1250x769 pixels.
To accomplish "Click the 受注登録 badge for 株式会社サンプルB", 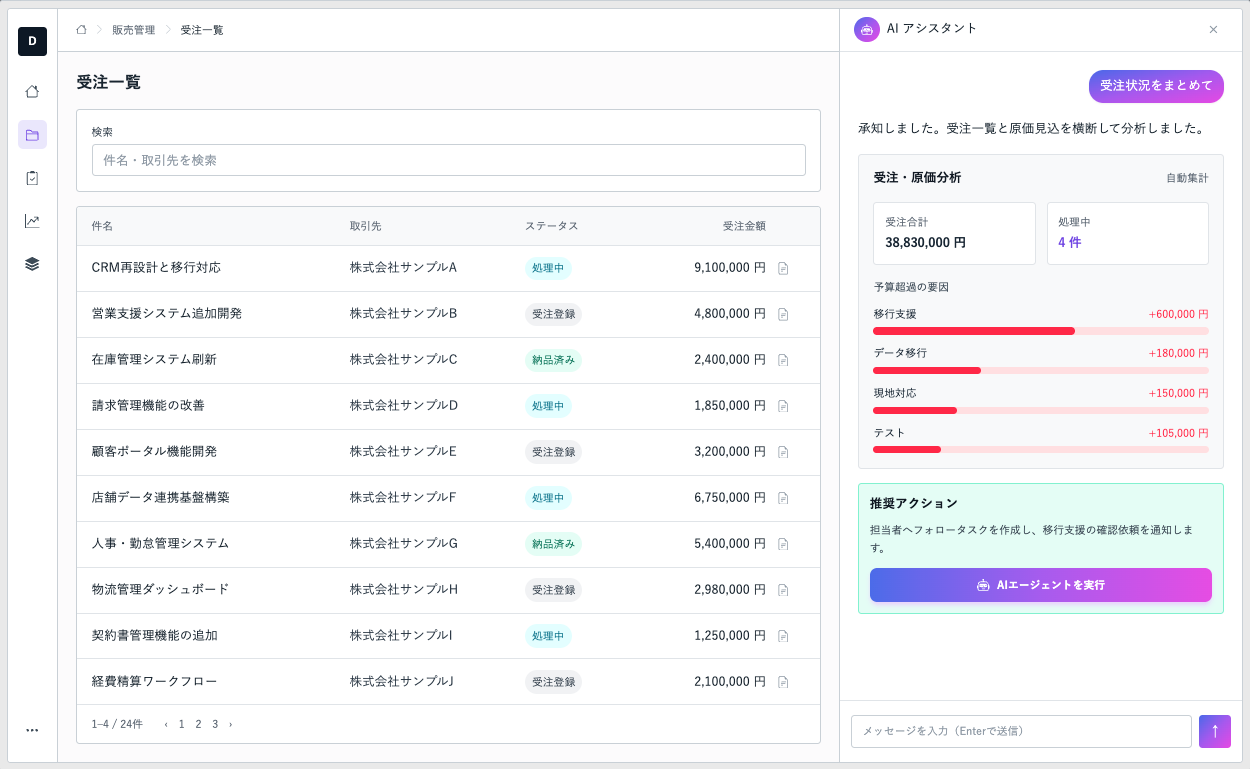I will pyautogui.click(x=553, y=314).
